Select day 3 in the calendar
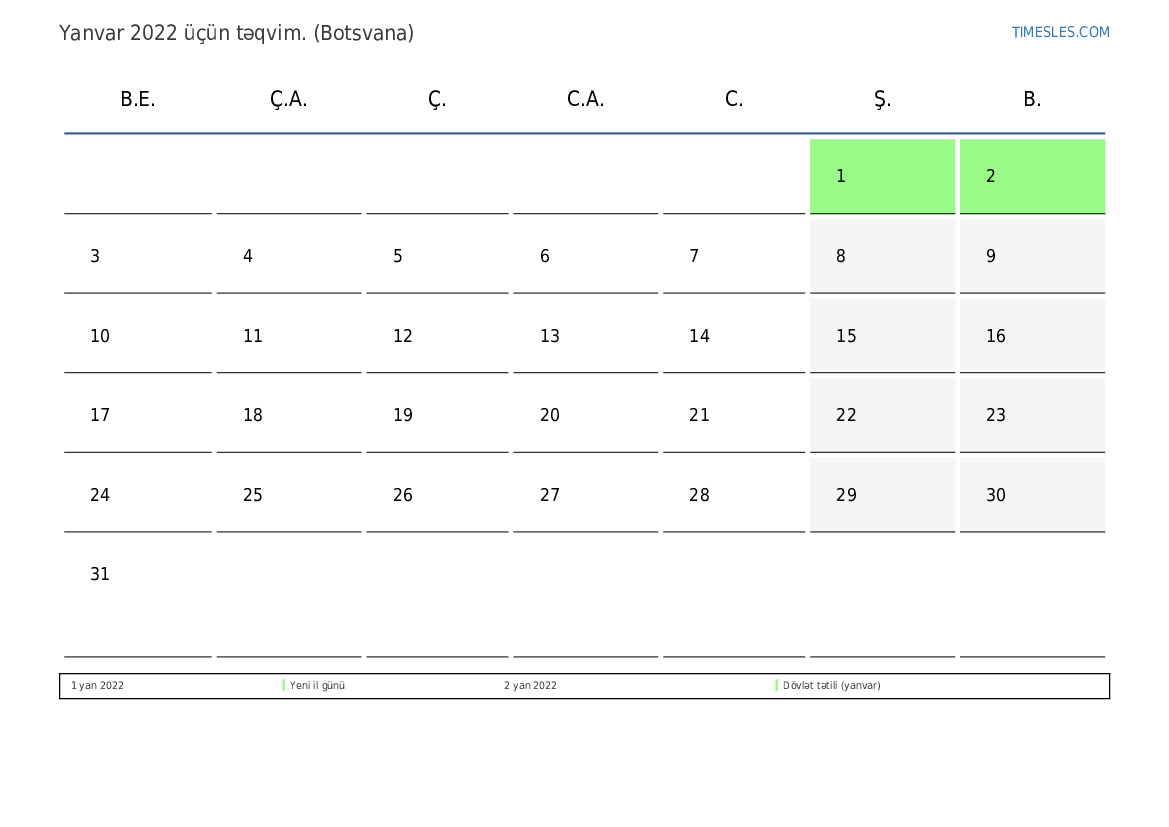This screenshot has height=827, width=1169. click(x=138, y=256)
